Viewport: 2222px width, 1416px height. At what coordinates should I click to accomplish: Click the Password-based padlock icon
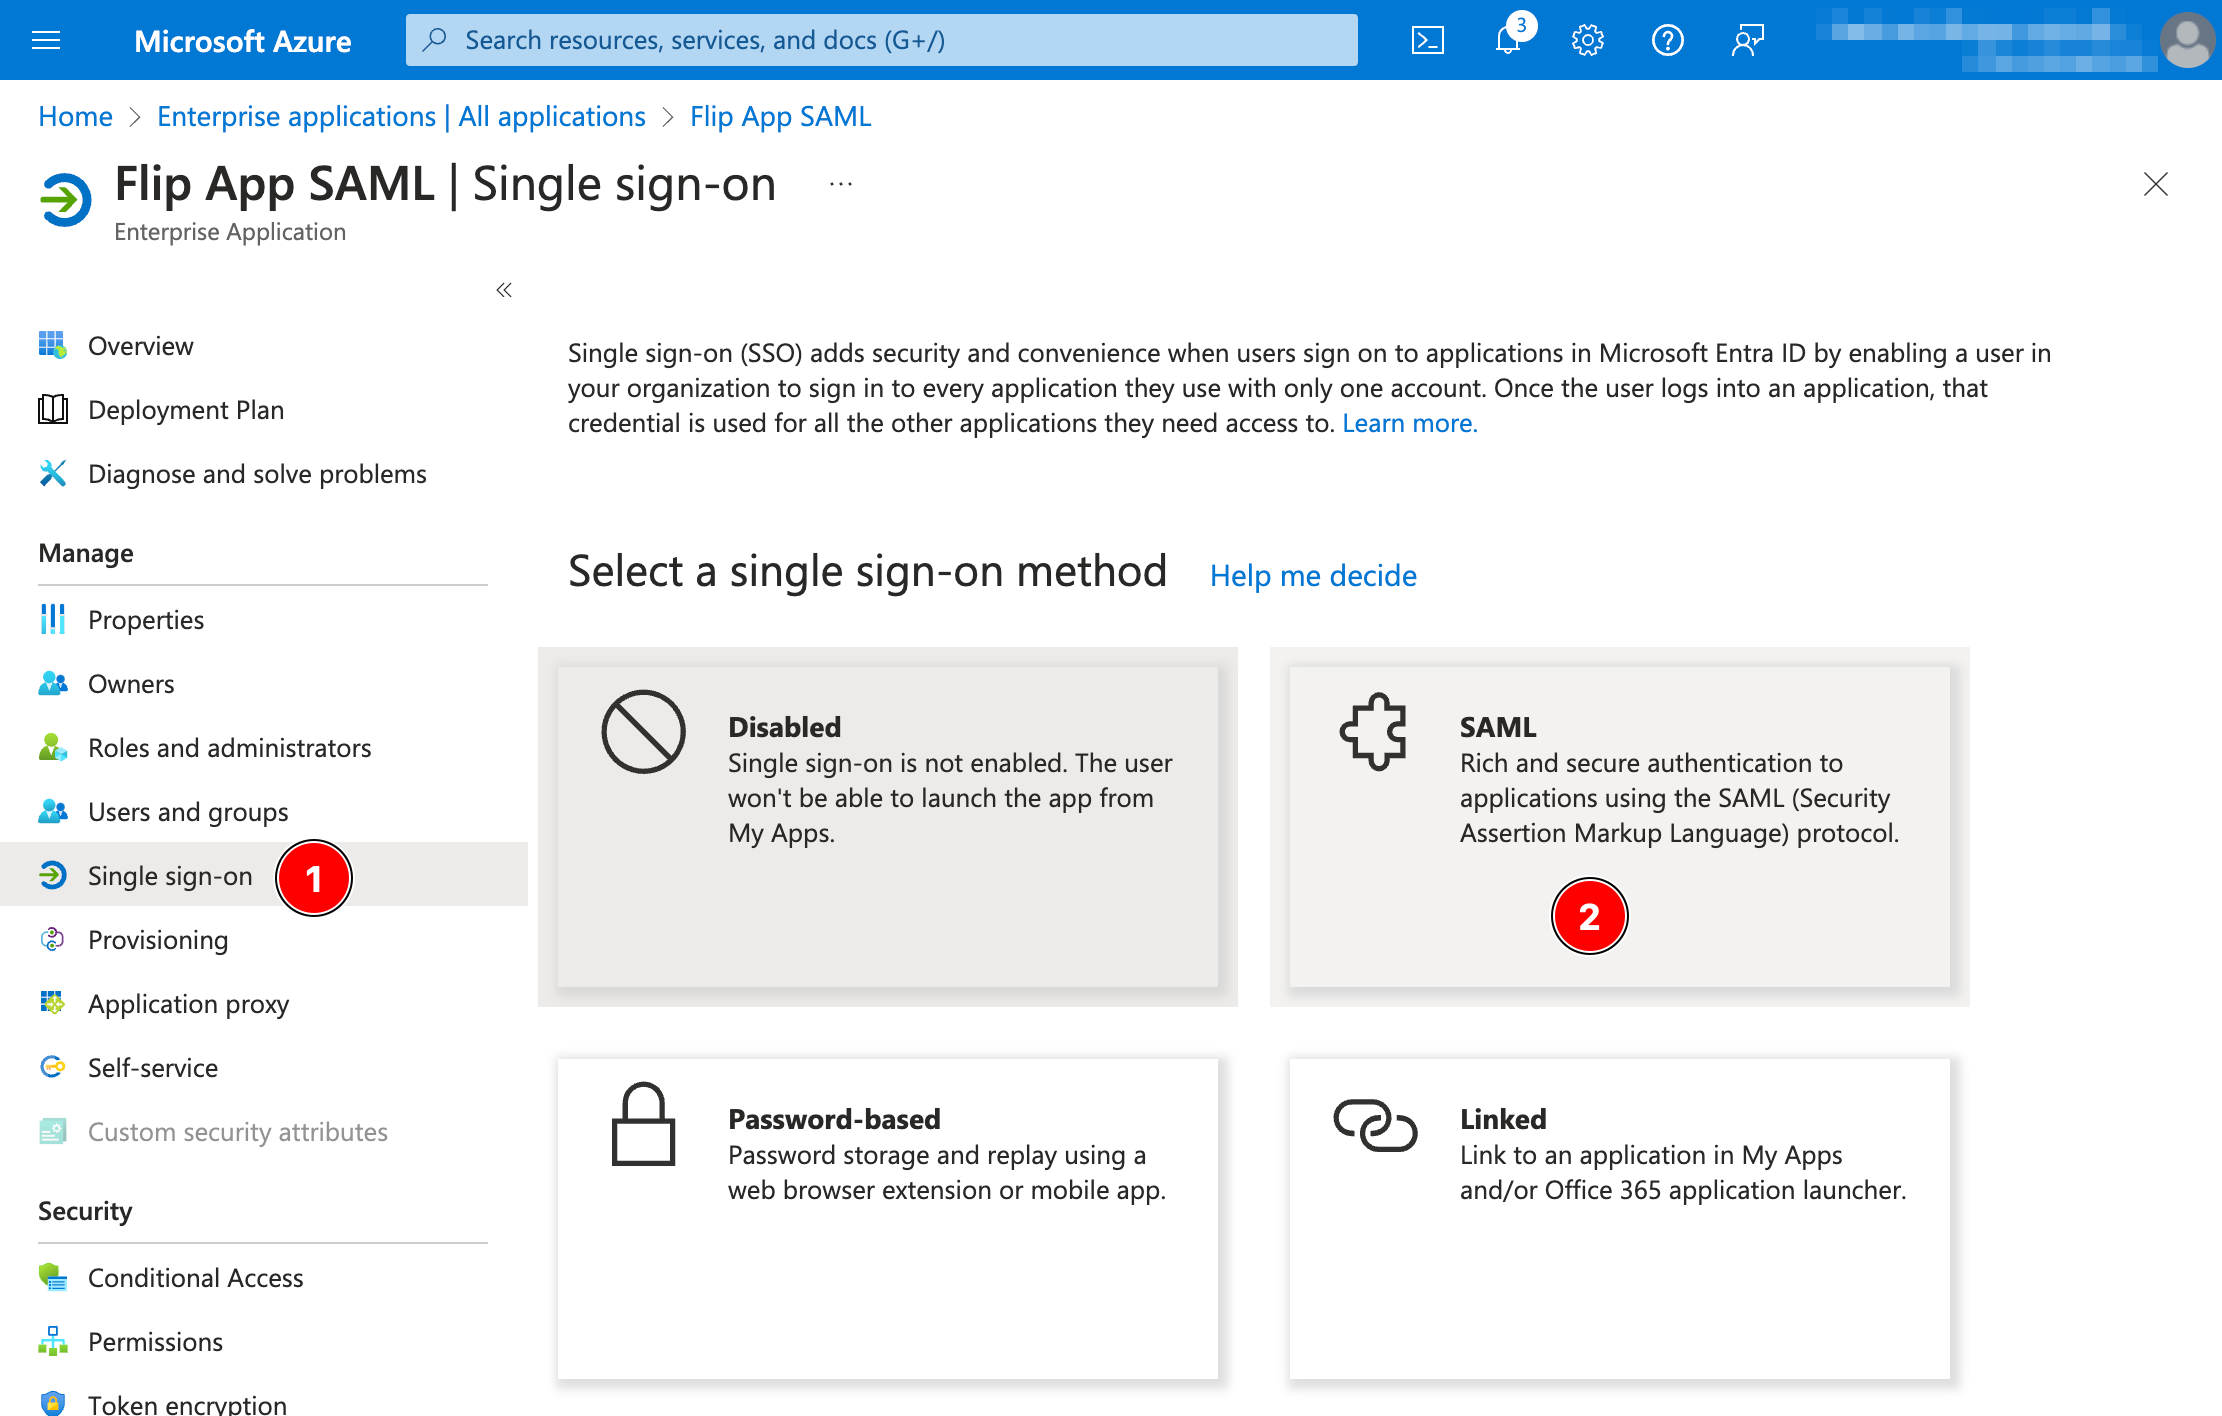pyautogui.click(x=643, y=1124)
